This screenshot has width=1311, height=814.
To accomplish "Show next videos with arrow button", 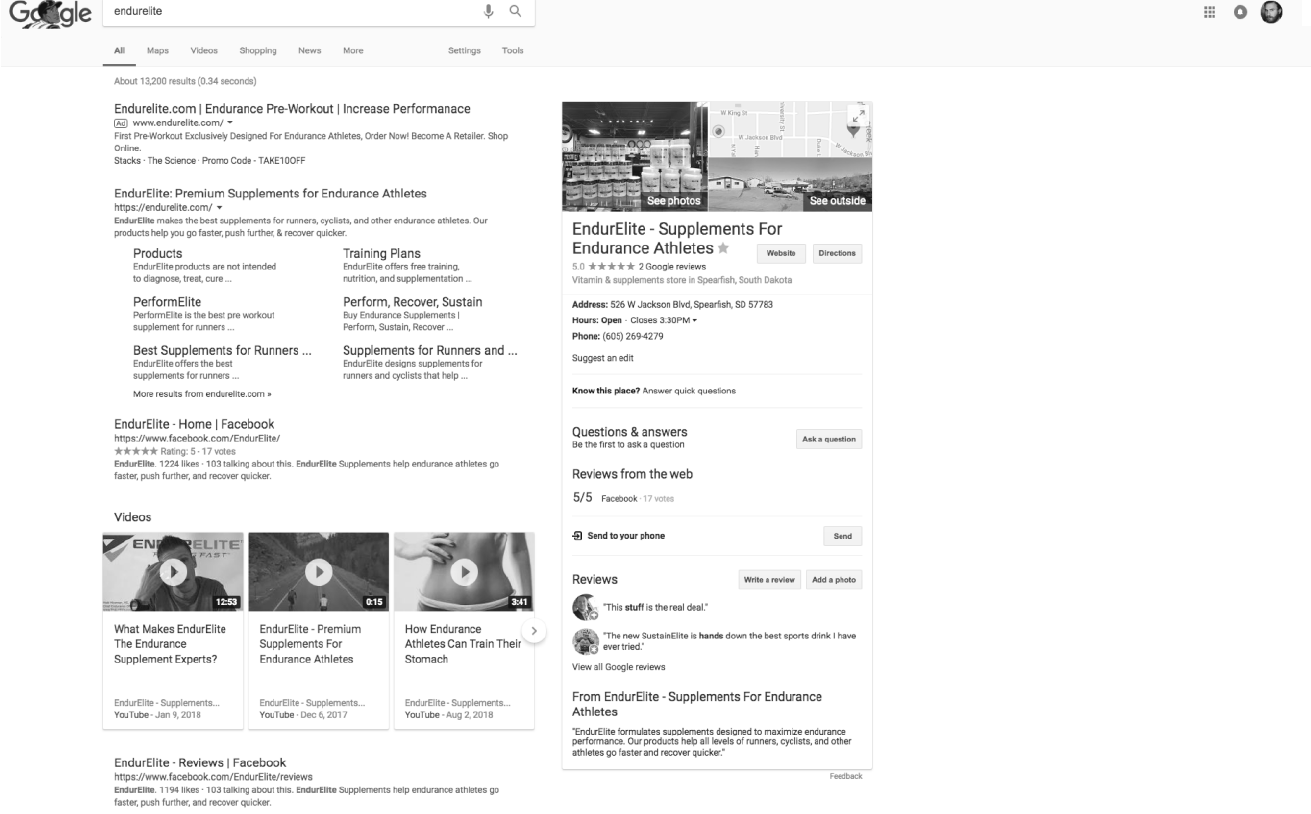I will [534, 631].
